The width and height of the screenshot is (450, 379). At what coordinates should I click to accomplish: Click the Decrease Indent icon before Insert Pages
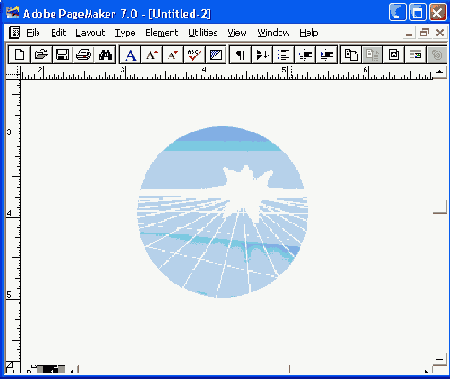click(327, 55)
